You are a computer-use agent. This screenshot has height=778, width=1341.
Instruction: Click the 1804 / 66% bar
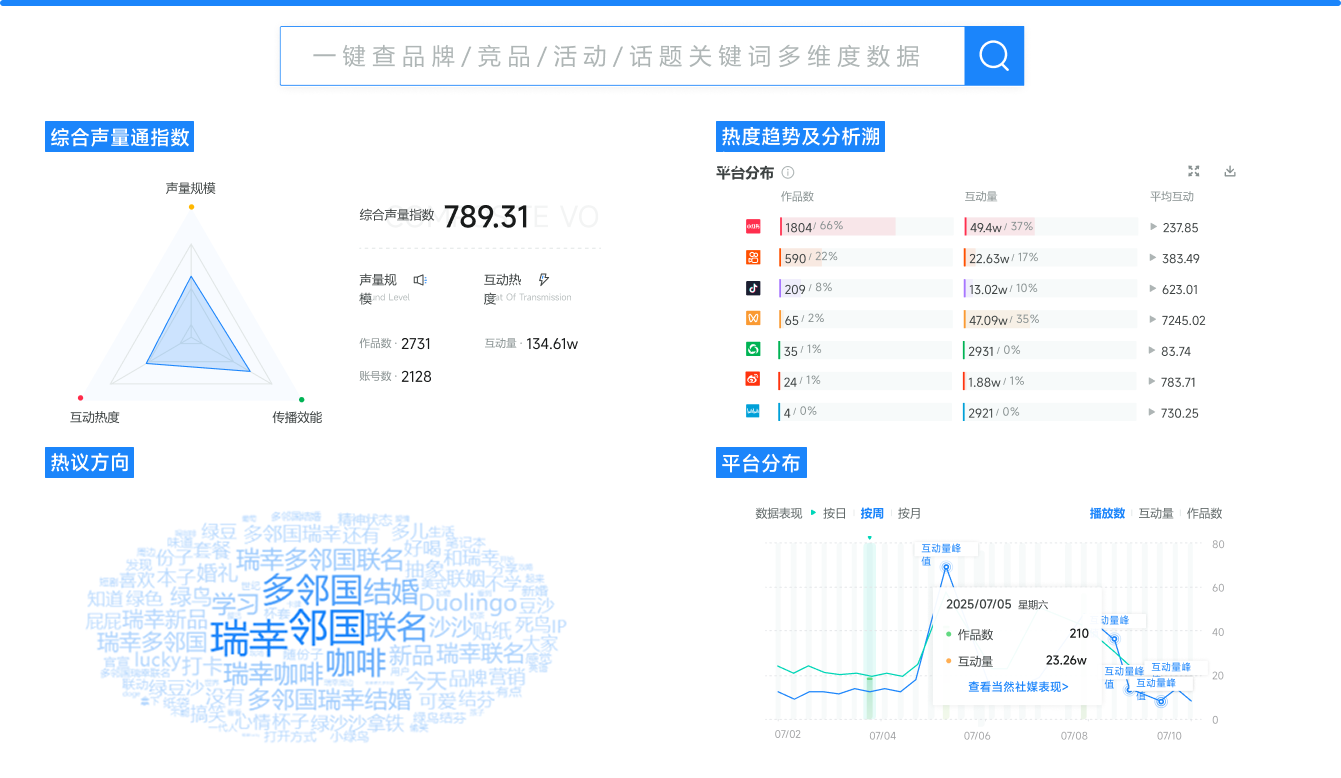click(x=867, y=227)
